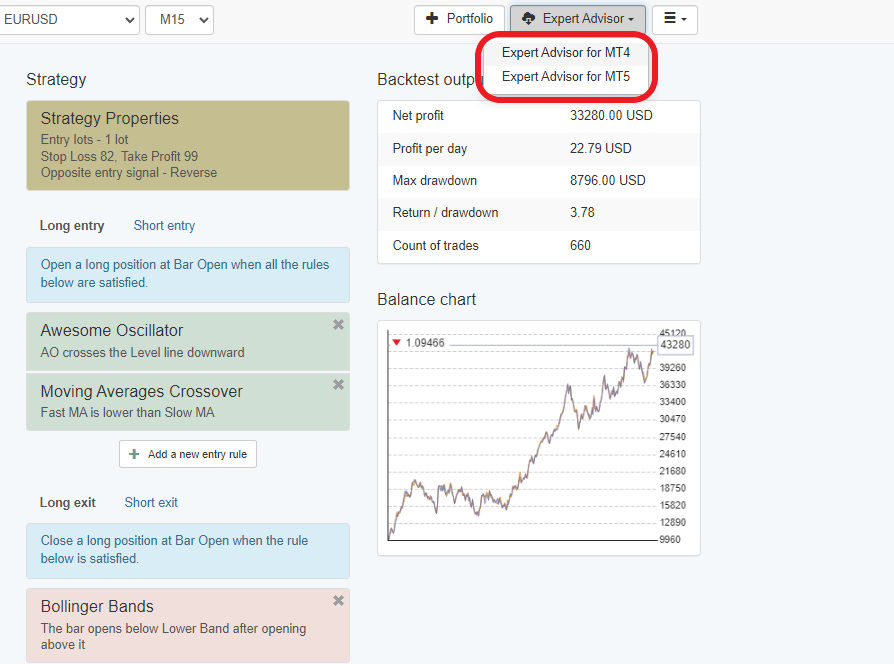This screenshot has width=894, height=664.
Task: Open the hamburger menu button
Action: (x=674, y=19)
